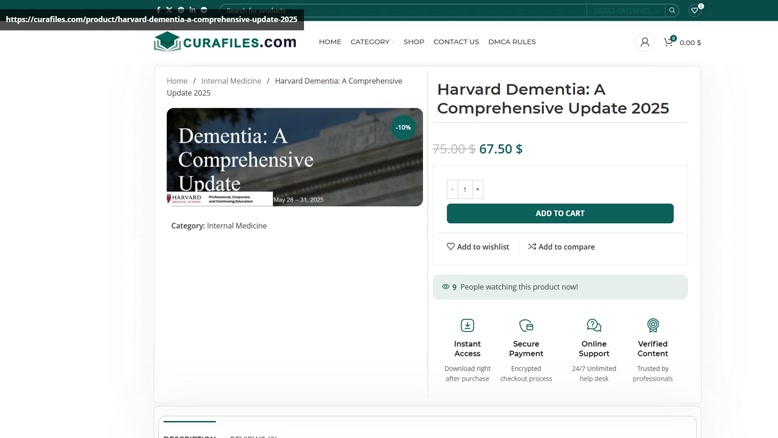This screenshot has width=778, height=438.
Task: Click the eye icon beside people watching
Action: pos(446,287)
